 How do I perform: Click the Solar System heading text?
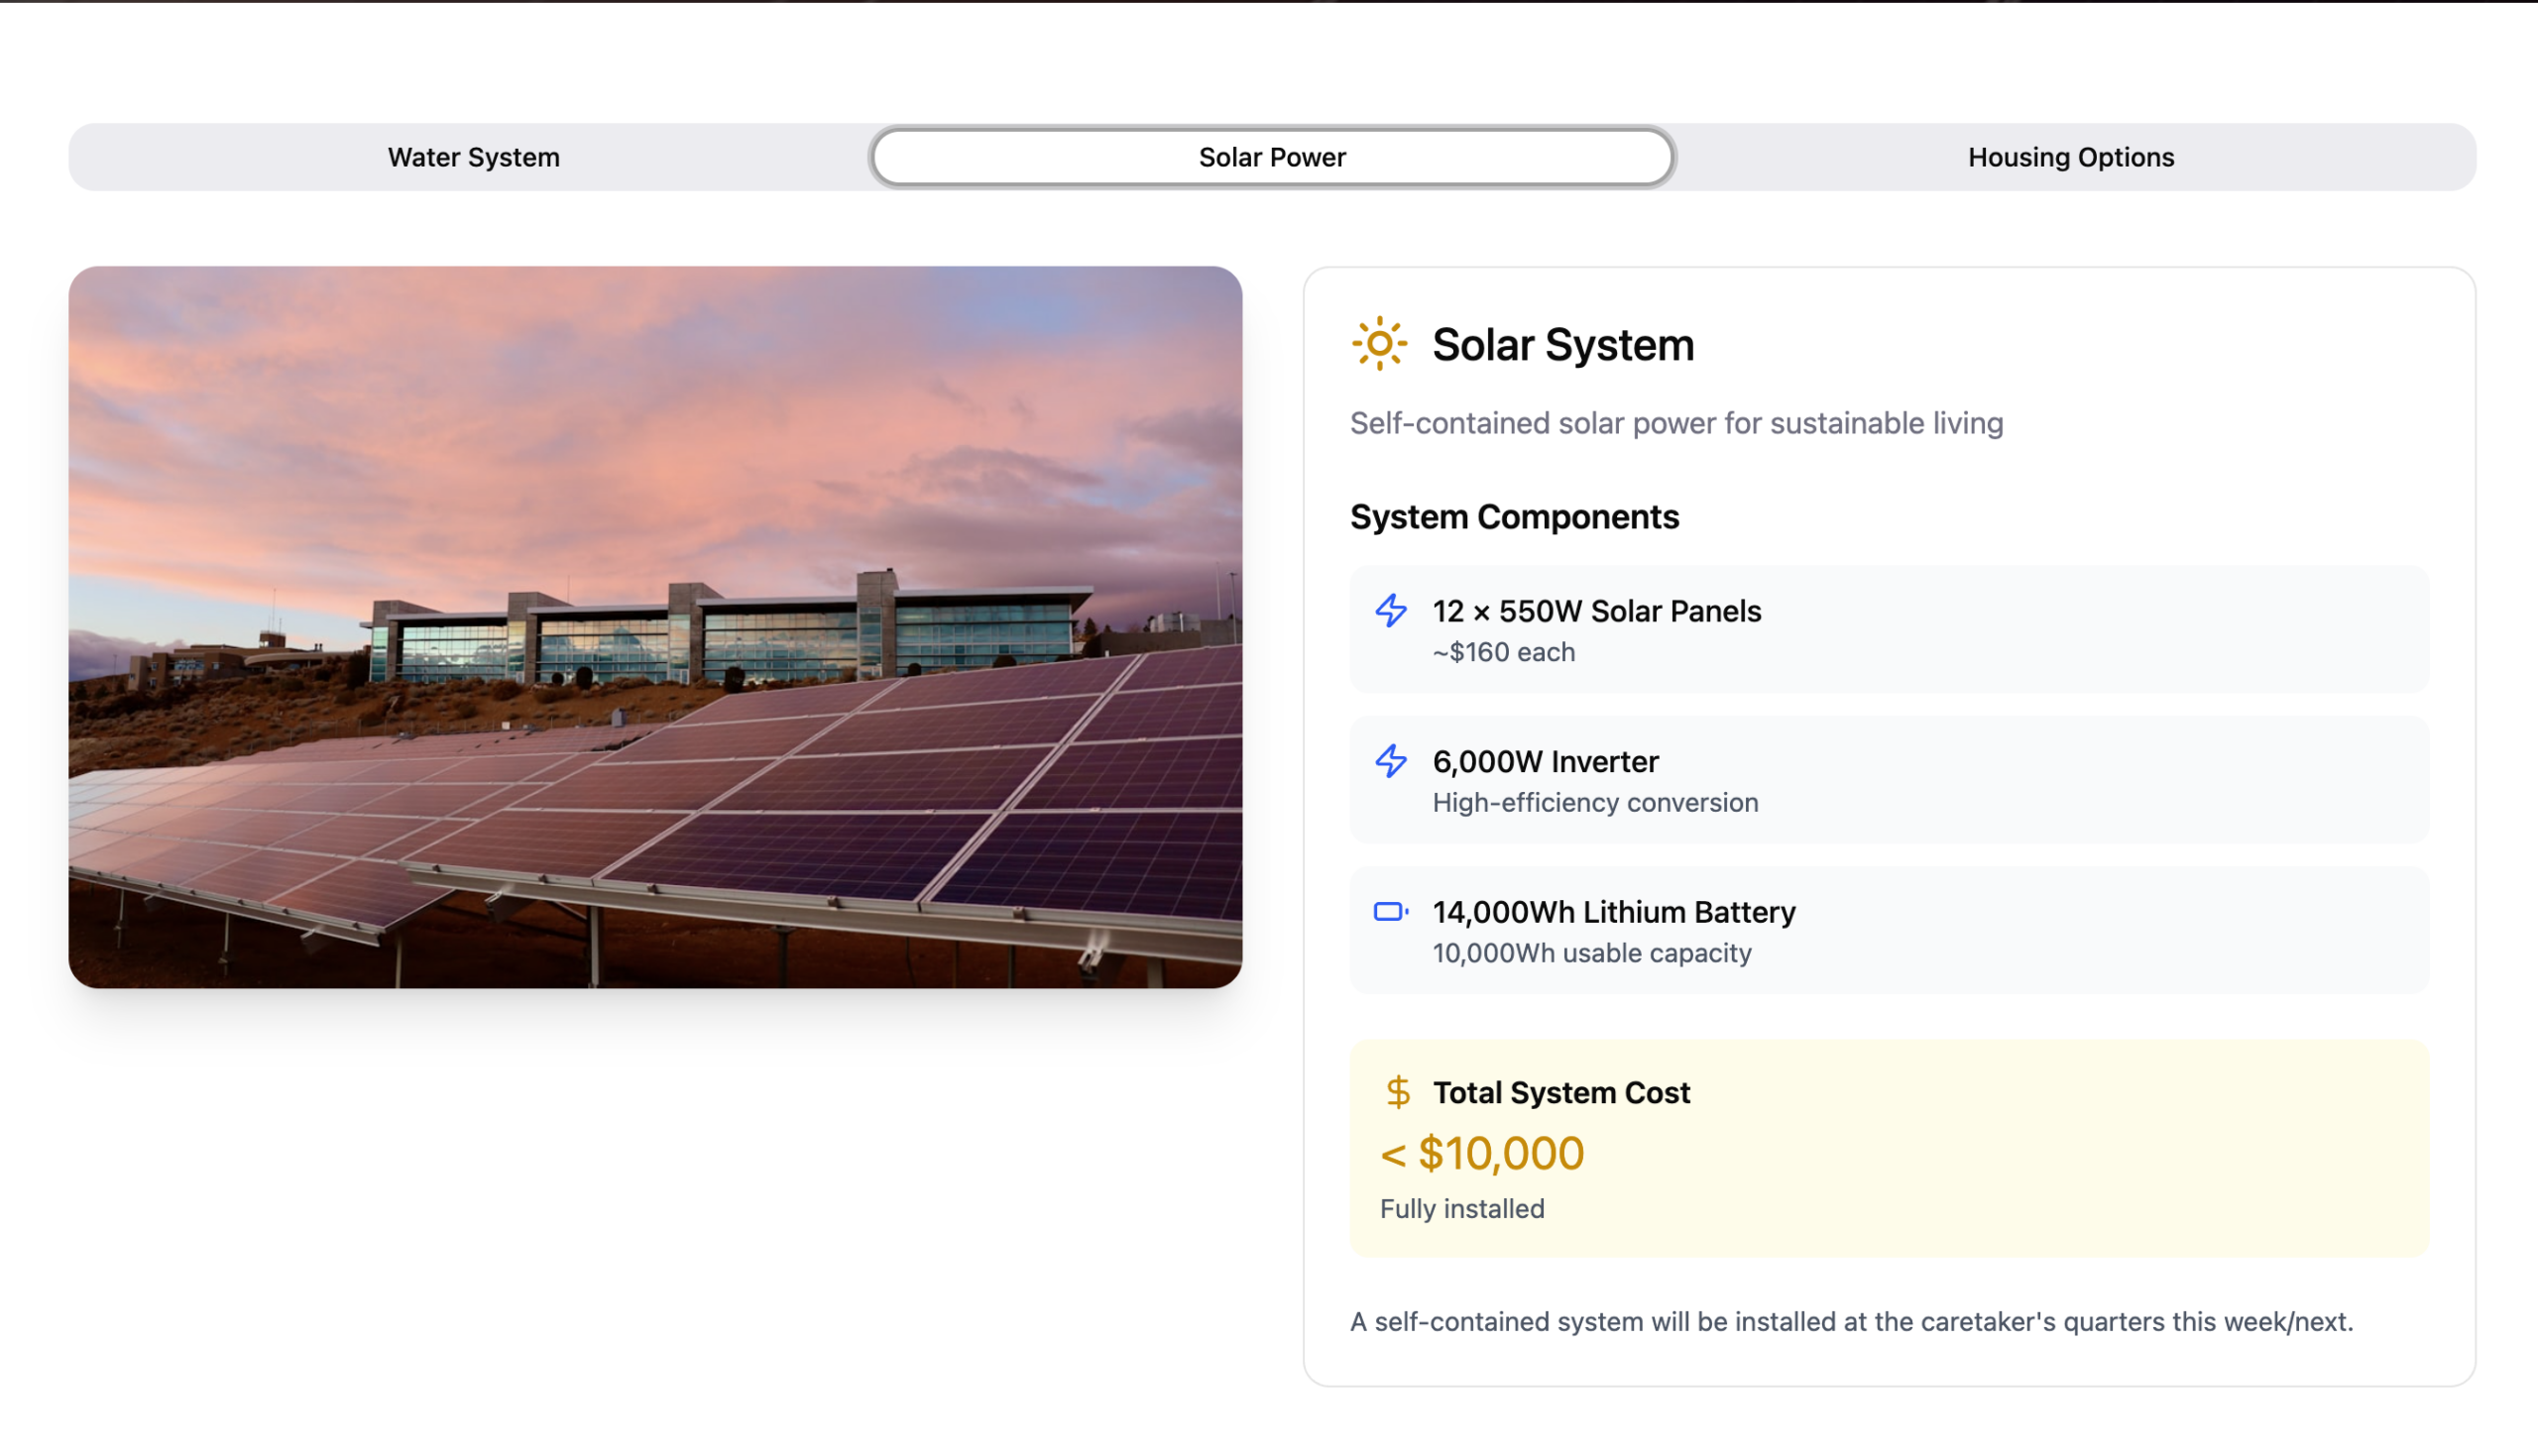[x=1562, y=345]
